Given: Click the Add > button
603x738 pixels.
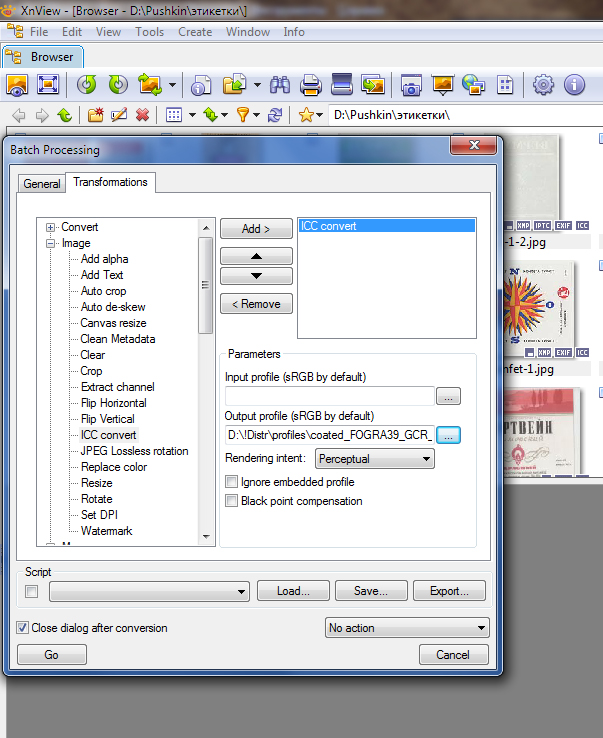Looking at the screenshot, I should pyautogui.click(x=256, y=229).
